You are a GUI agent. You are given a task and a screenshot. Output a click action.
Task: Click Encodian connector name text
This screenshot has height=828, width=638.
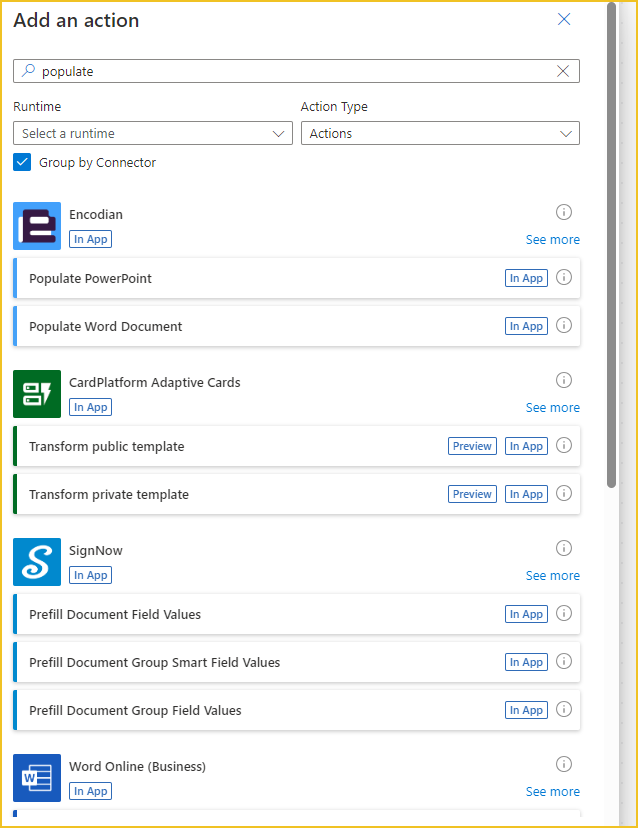point(96,214)
